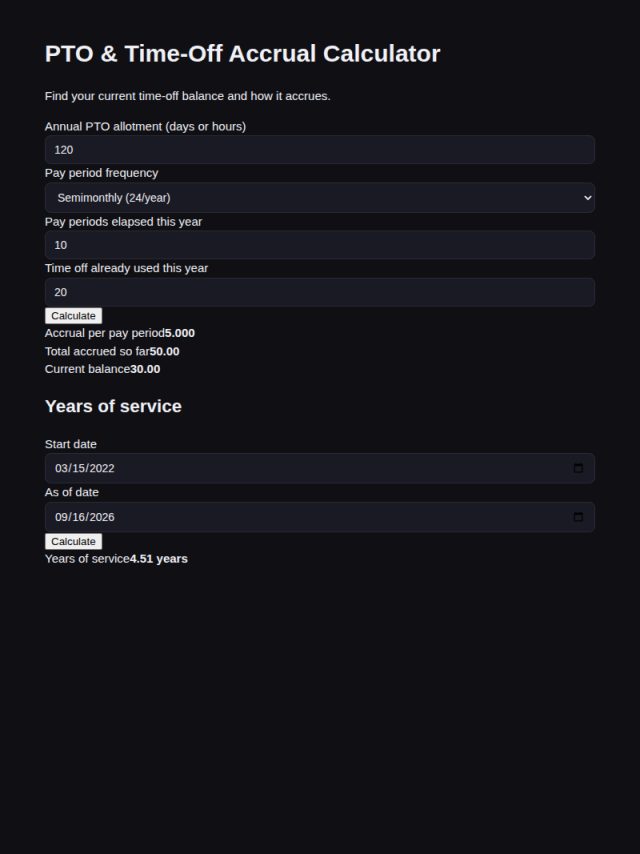Focus the Time off already used field
The height and width of the screenshot is (854, 640).
[x=320, y=292]
